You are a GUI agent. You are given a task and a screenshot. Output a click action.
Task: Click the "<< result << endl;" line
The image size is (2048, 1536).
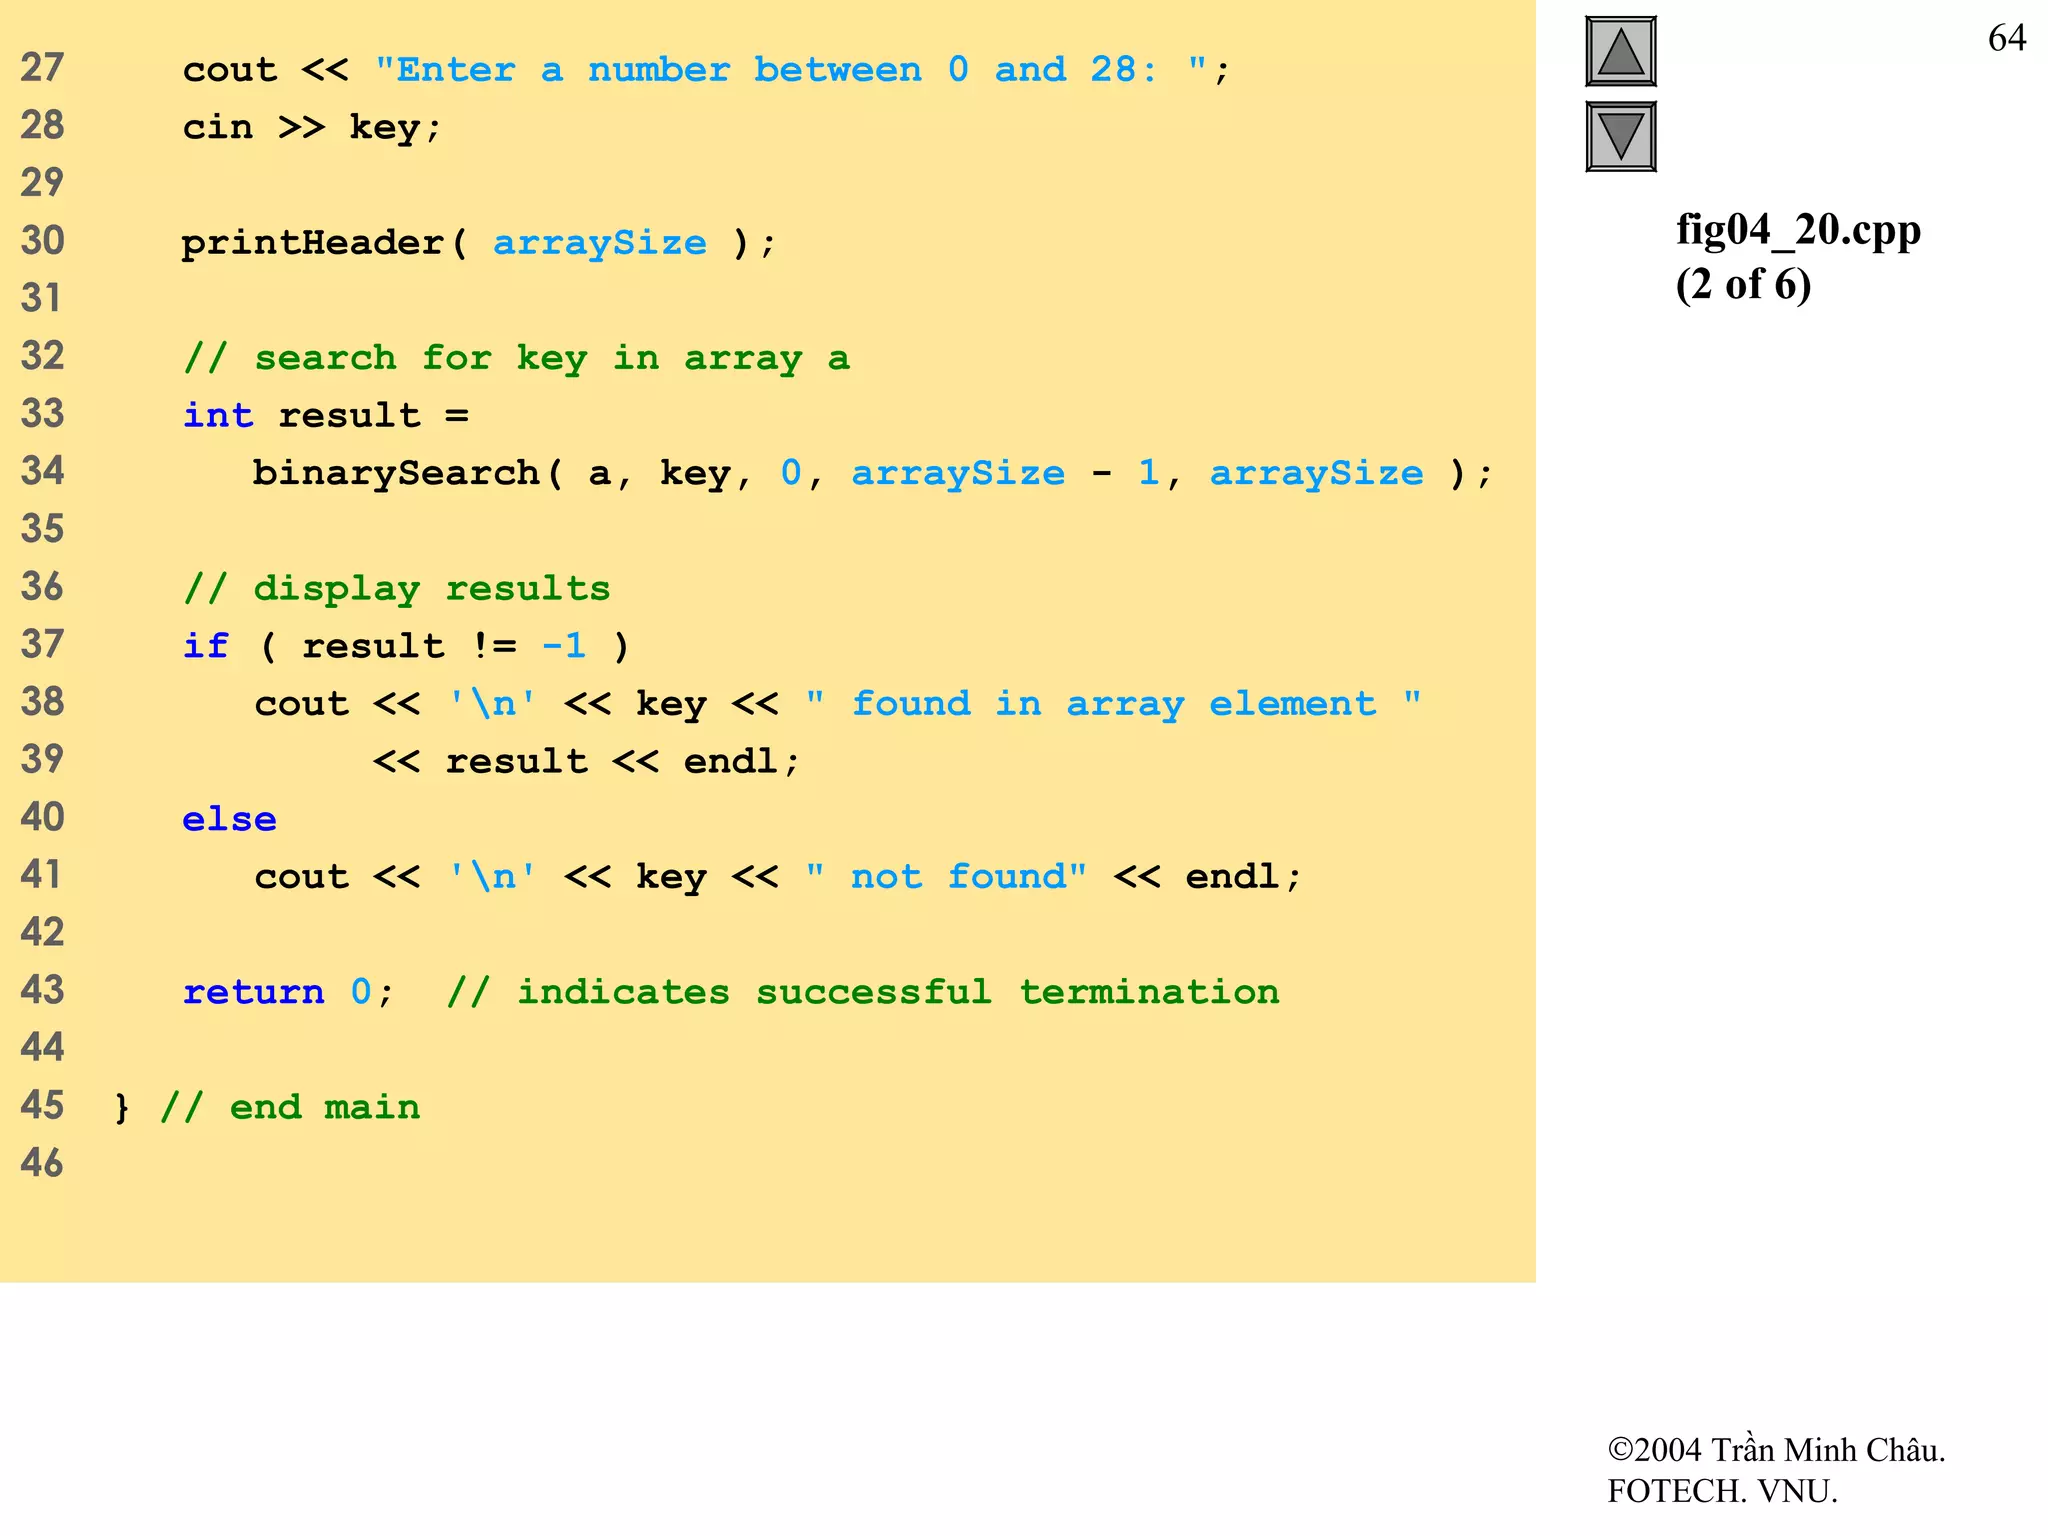586,762
